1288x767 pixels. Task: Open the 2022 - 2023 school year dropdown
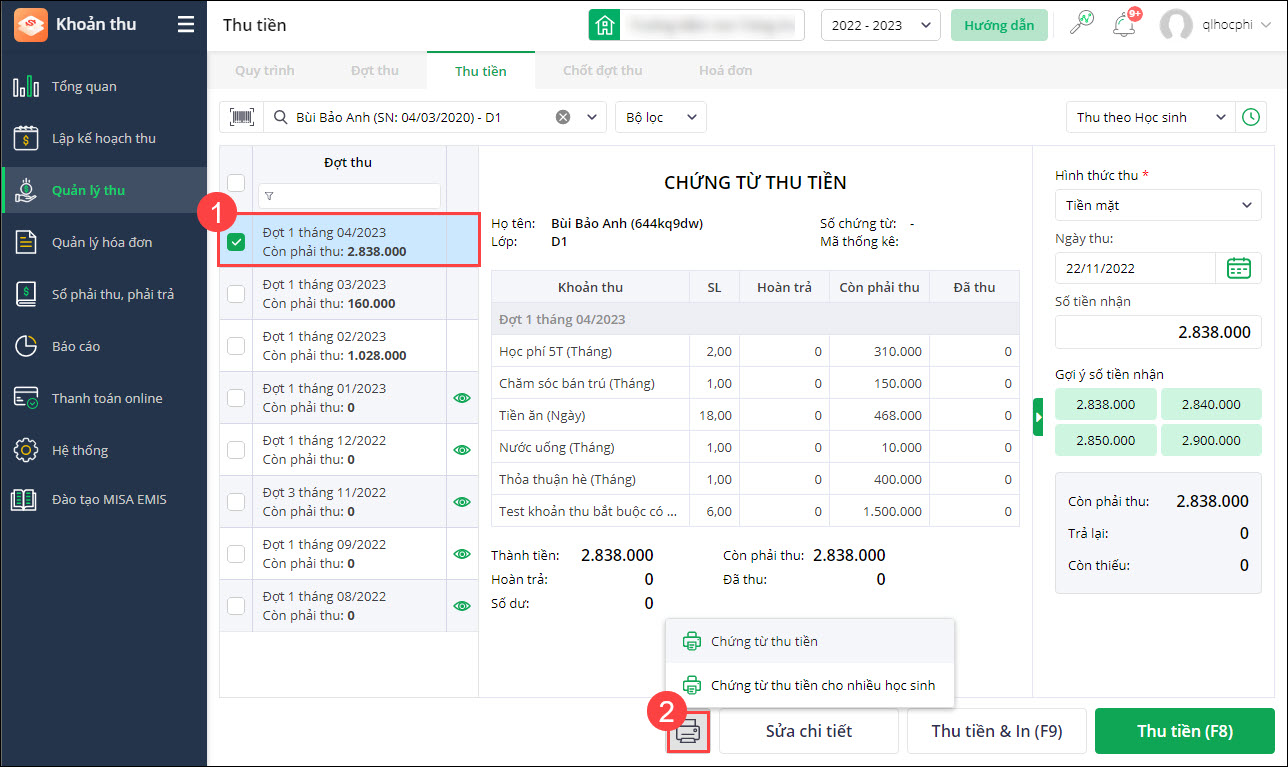coord(880,26)
